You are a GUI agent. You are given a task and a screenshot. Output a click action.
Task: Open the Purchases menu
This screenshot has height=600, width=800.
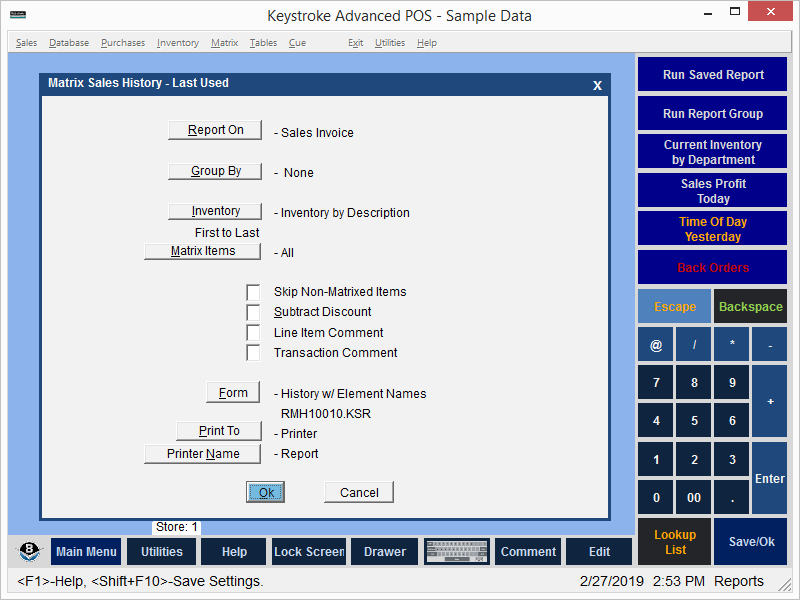(x=123, y=43)
